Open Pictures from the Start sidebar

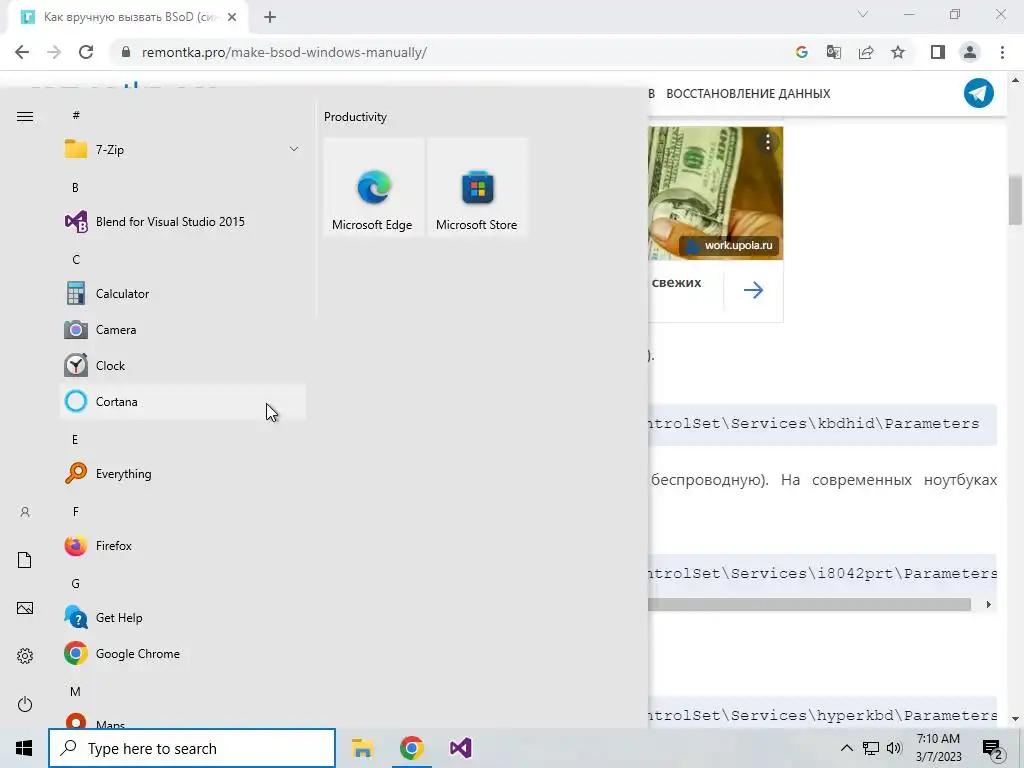[x=25, y=608]
